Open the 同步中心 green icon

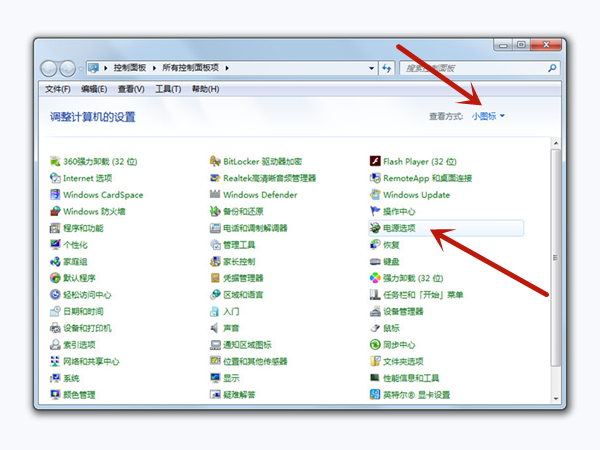point(375,345)
